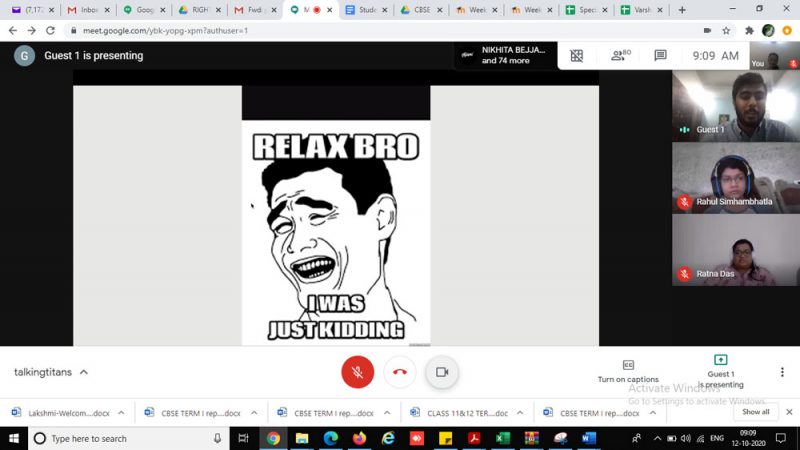Show the participants list people icon

pyautogui.click(x=620, y=55)
